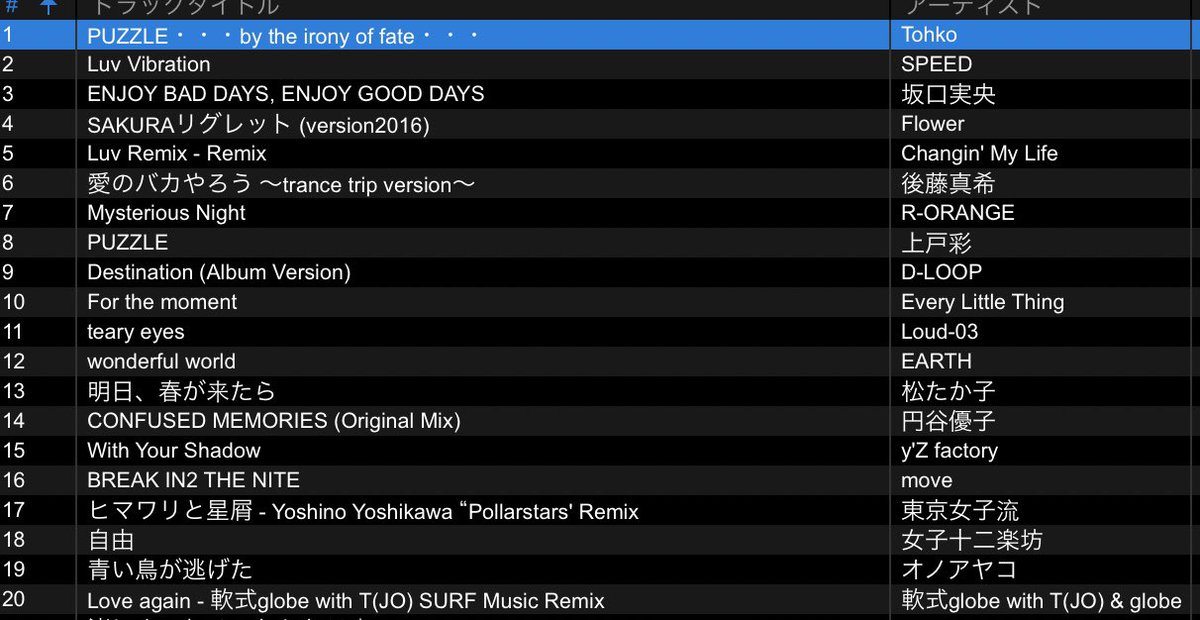
Task: Sort by the アーティスト column header
Action: point(972,7)
